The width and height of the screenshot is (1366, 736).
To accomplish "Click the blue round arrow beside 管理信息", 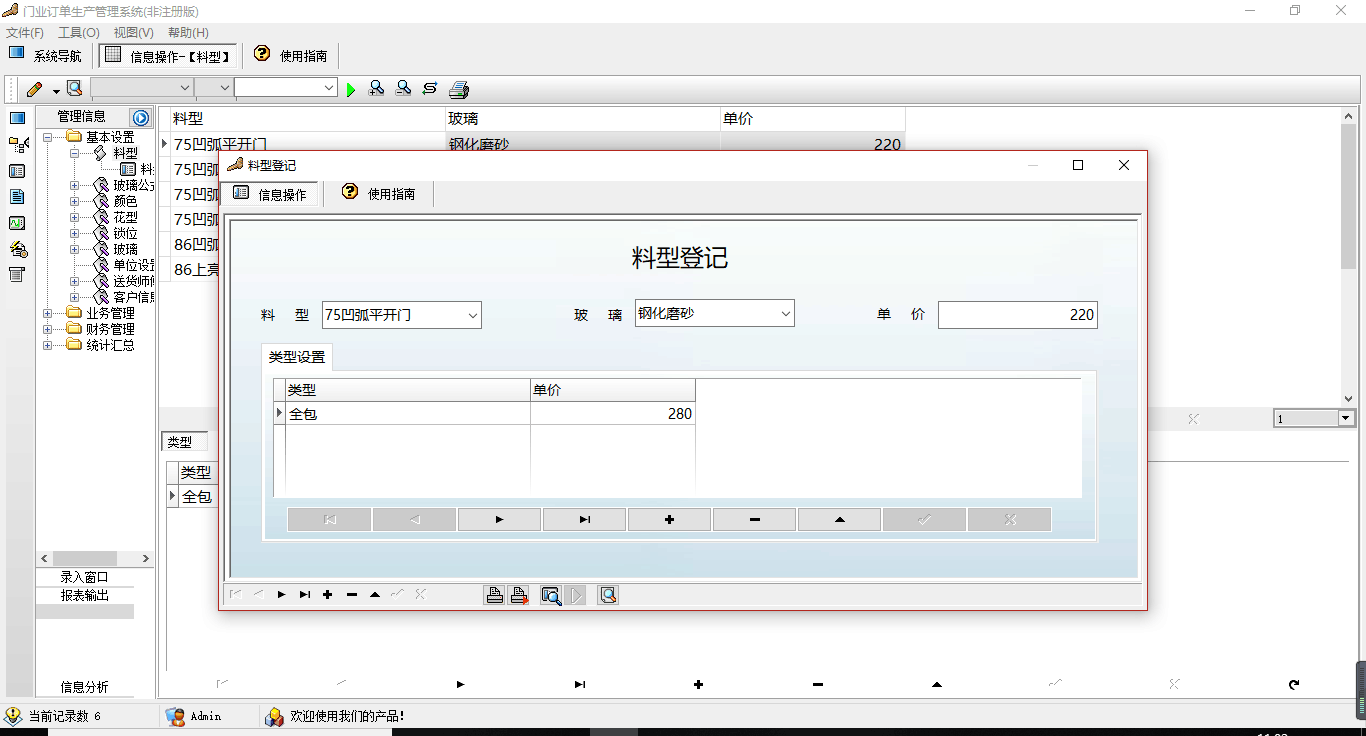I will [141, 118].
